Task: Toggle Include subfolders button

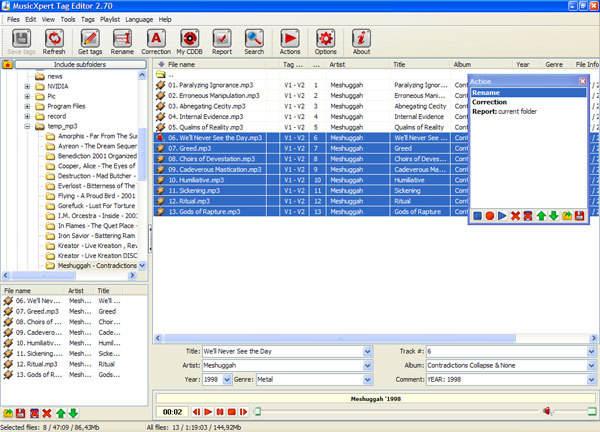Action: pyautogui.click(x=80, y=64)
